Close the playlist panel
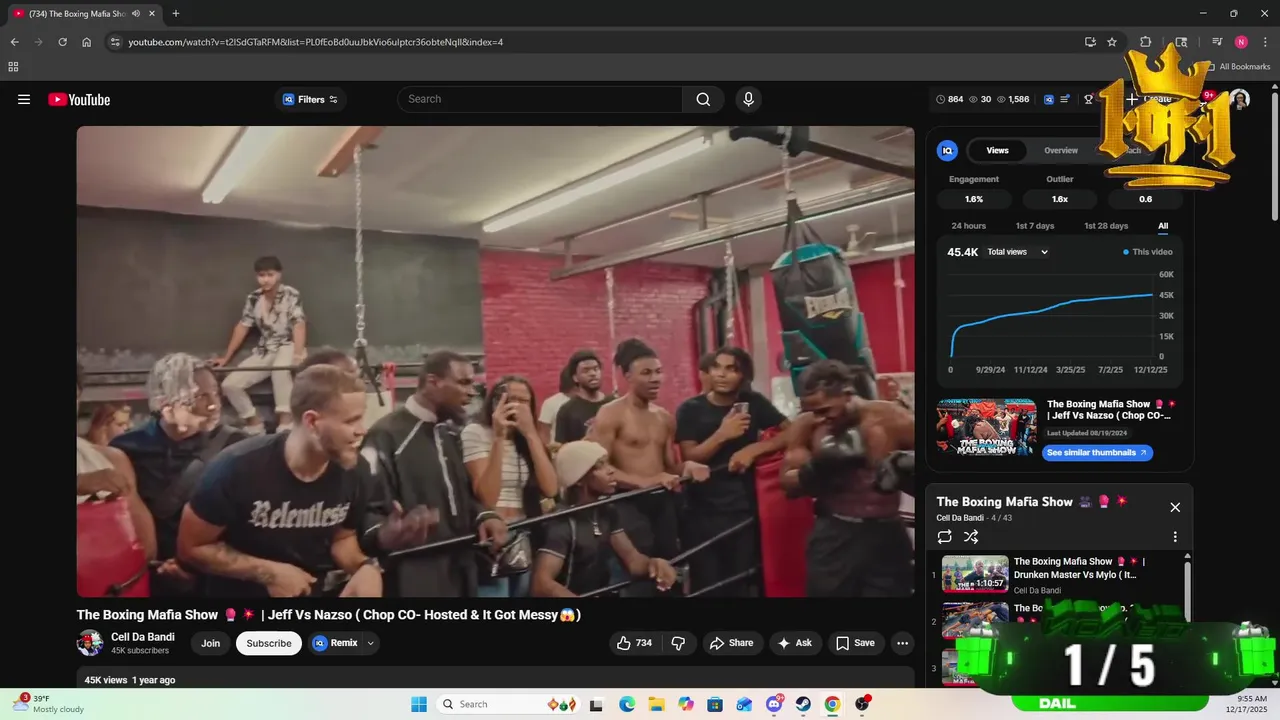Screen dimensions: 1280x720 point(1175,507)
